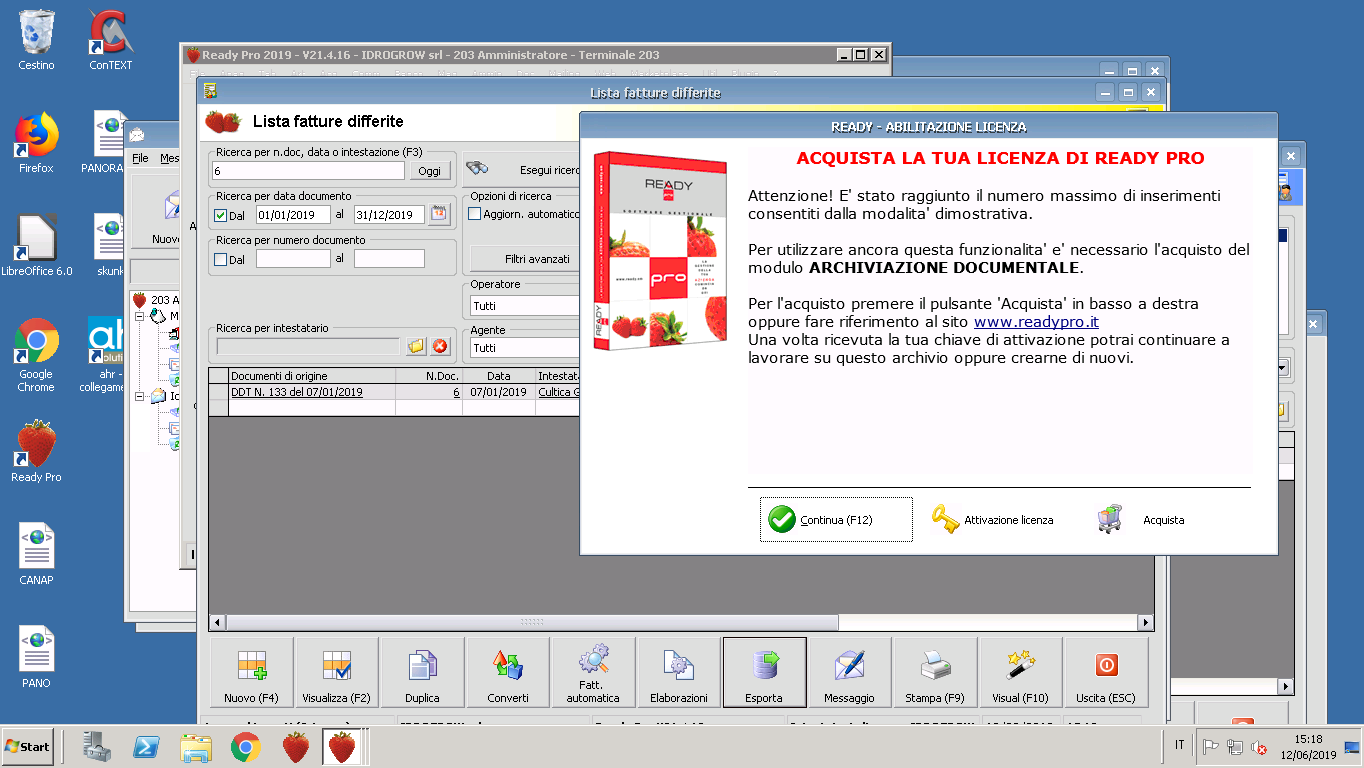Image resolution: width=1364 pixels, height=768 pixels.
Task: Open File menu in the background mail window
Action: coord(140,158)
